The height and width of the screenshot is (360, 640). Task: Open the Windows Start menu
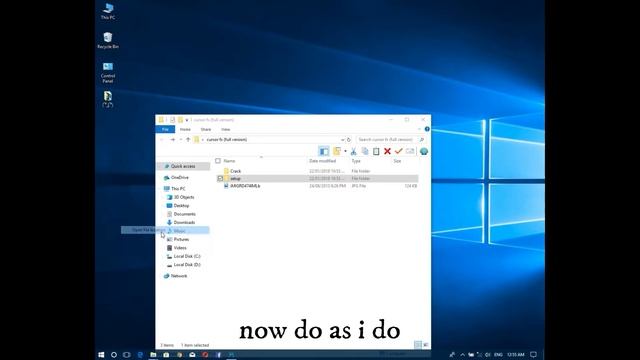click(x=101, y=355)
